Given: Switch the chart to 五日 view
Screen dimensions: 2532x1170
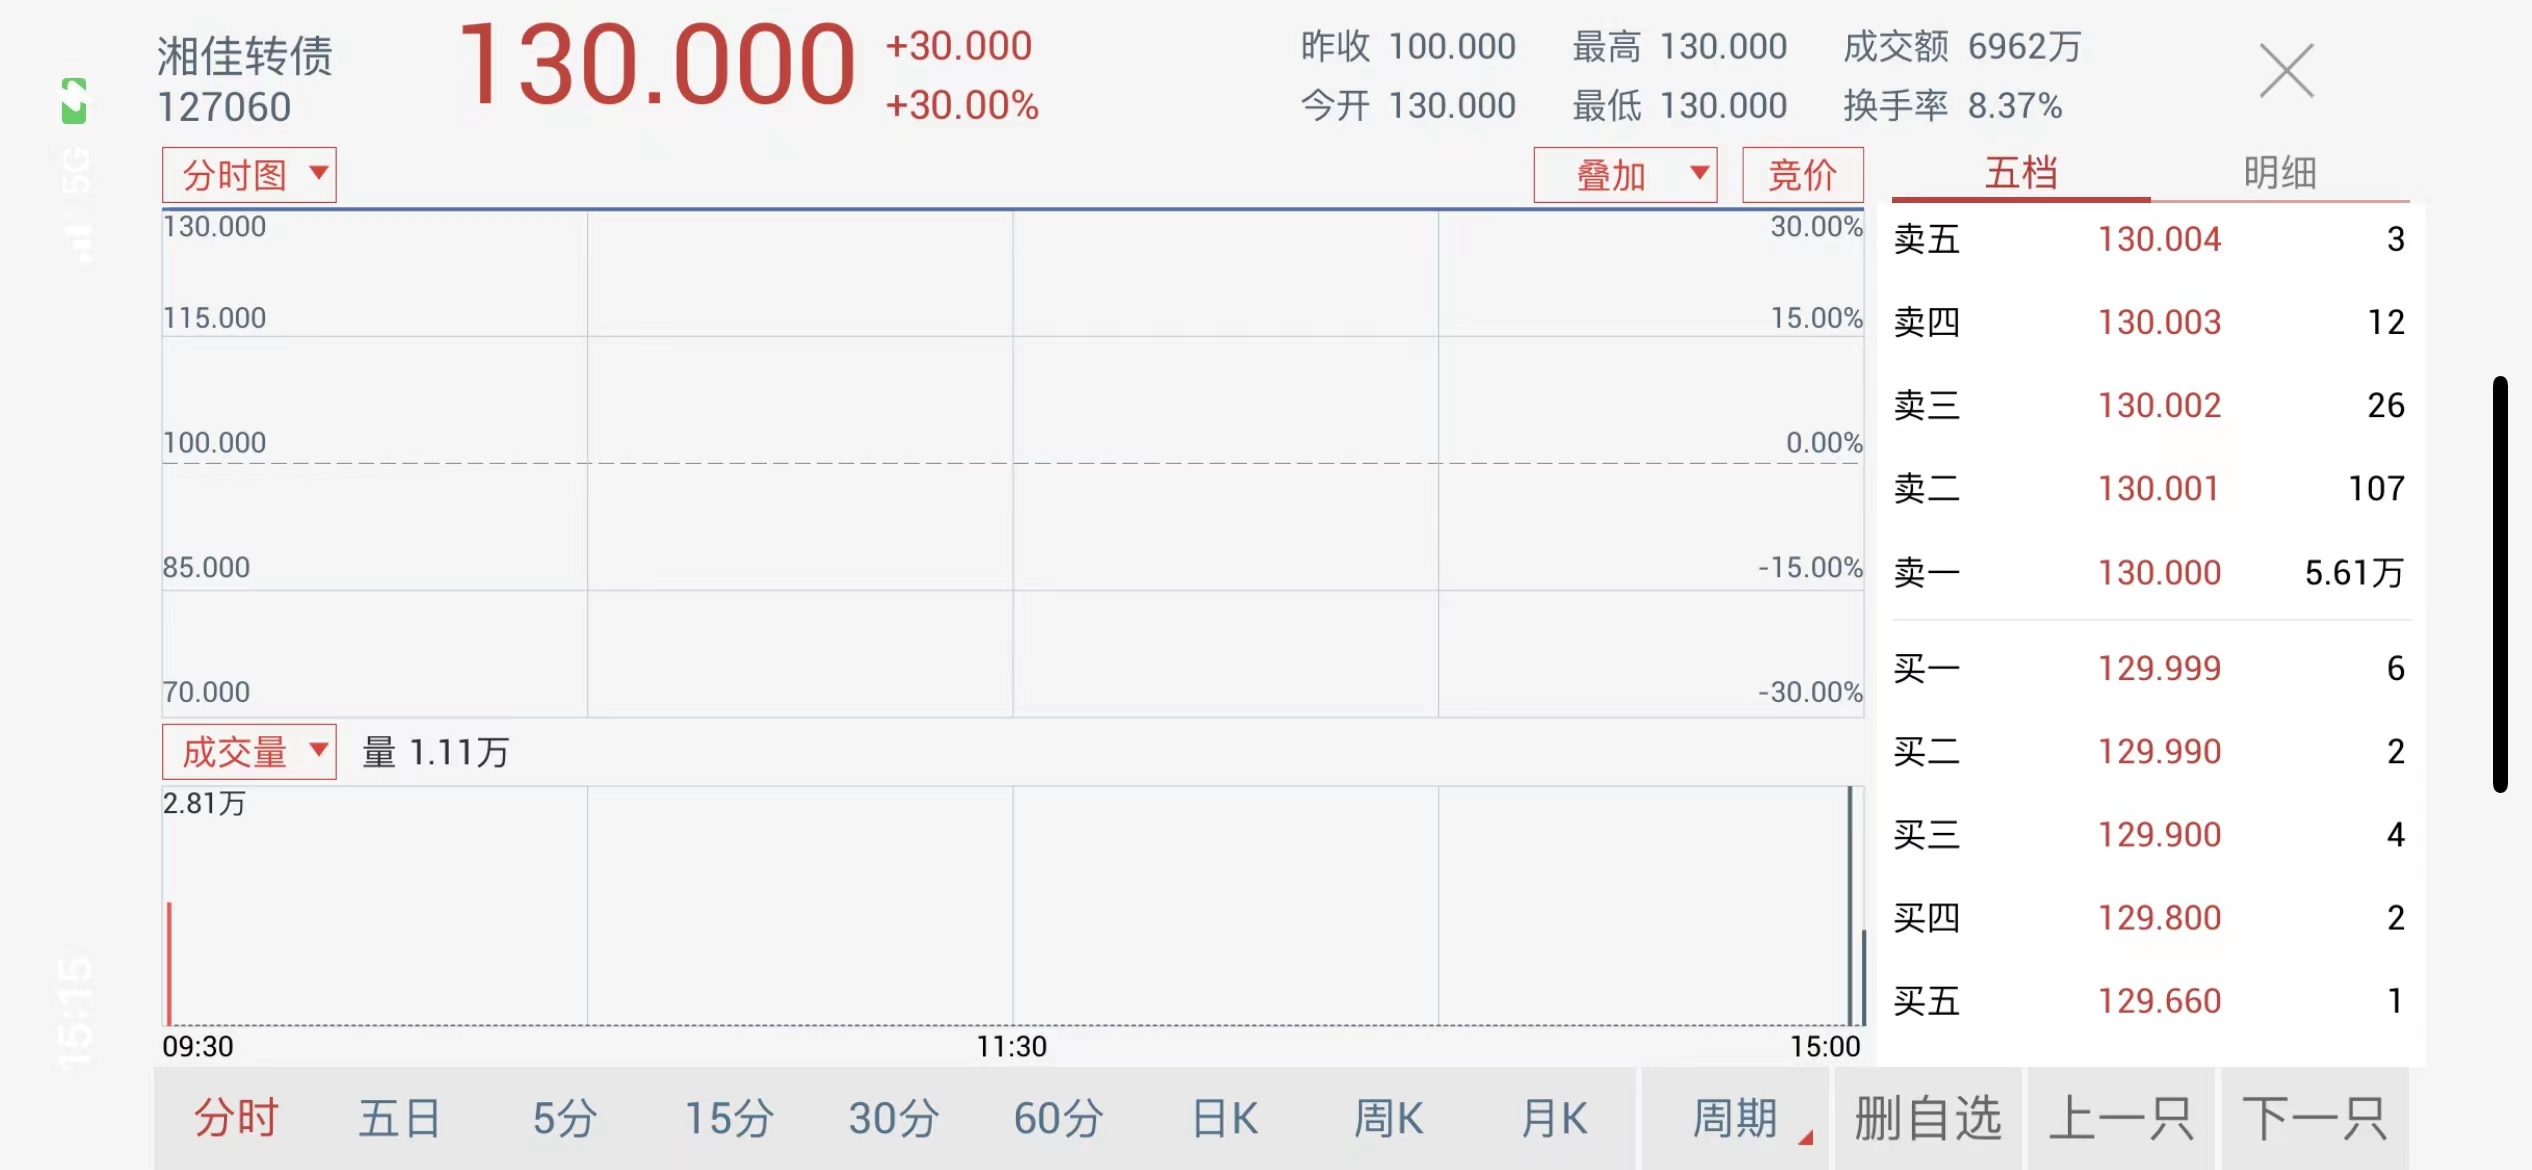Looking at the screenshot, I should click(x=400, y=1118).
